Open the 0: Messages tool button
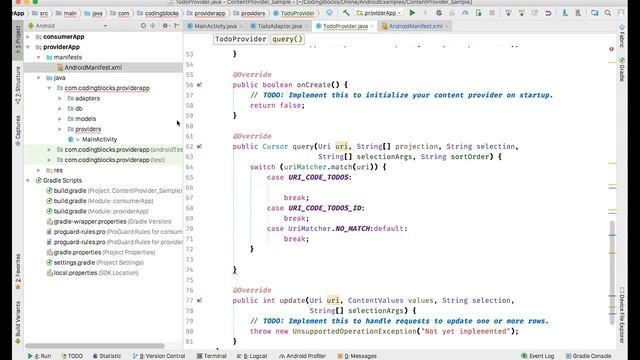Screen dimensions: 640x360 [x=357, y=356]
